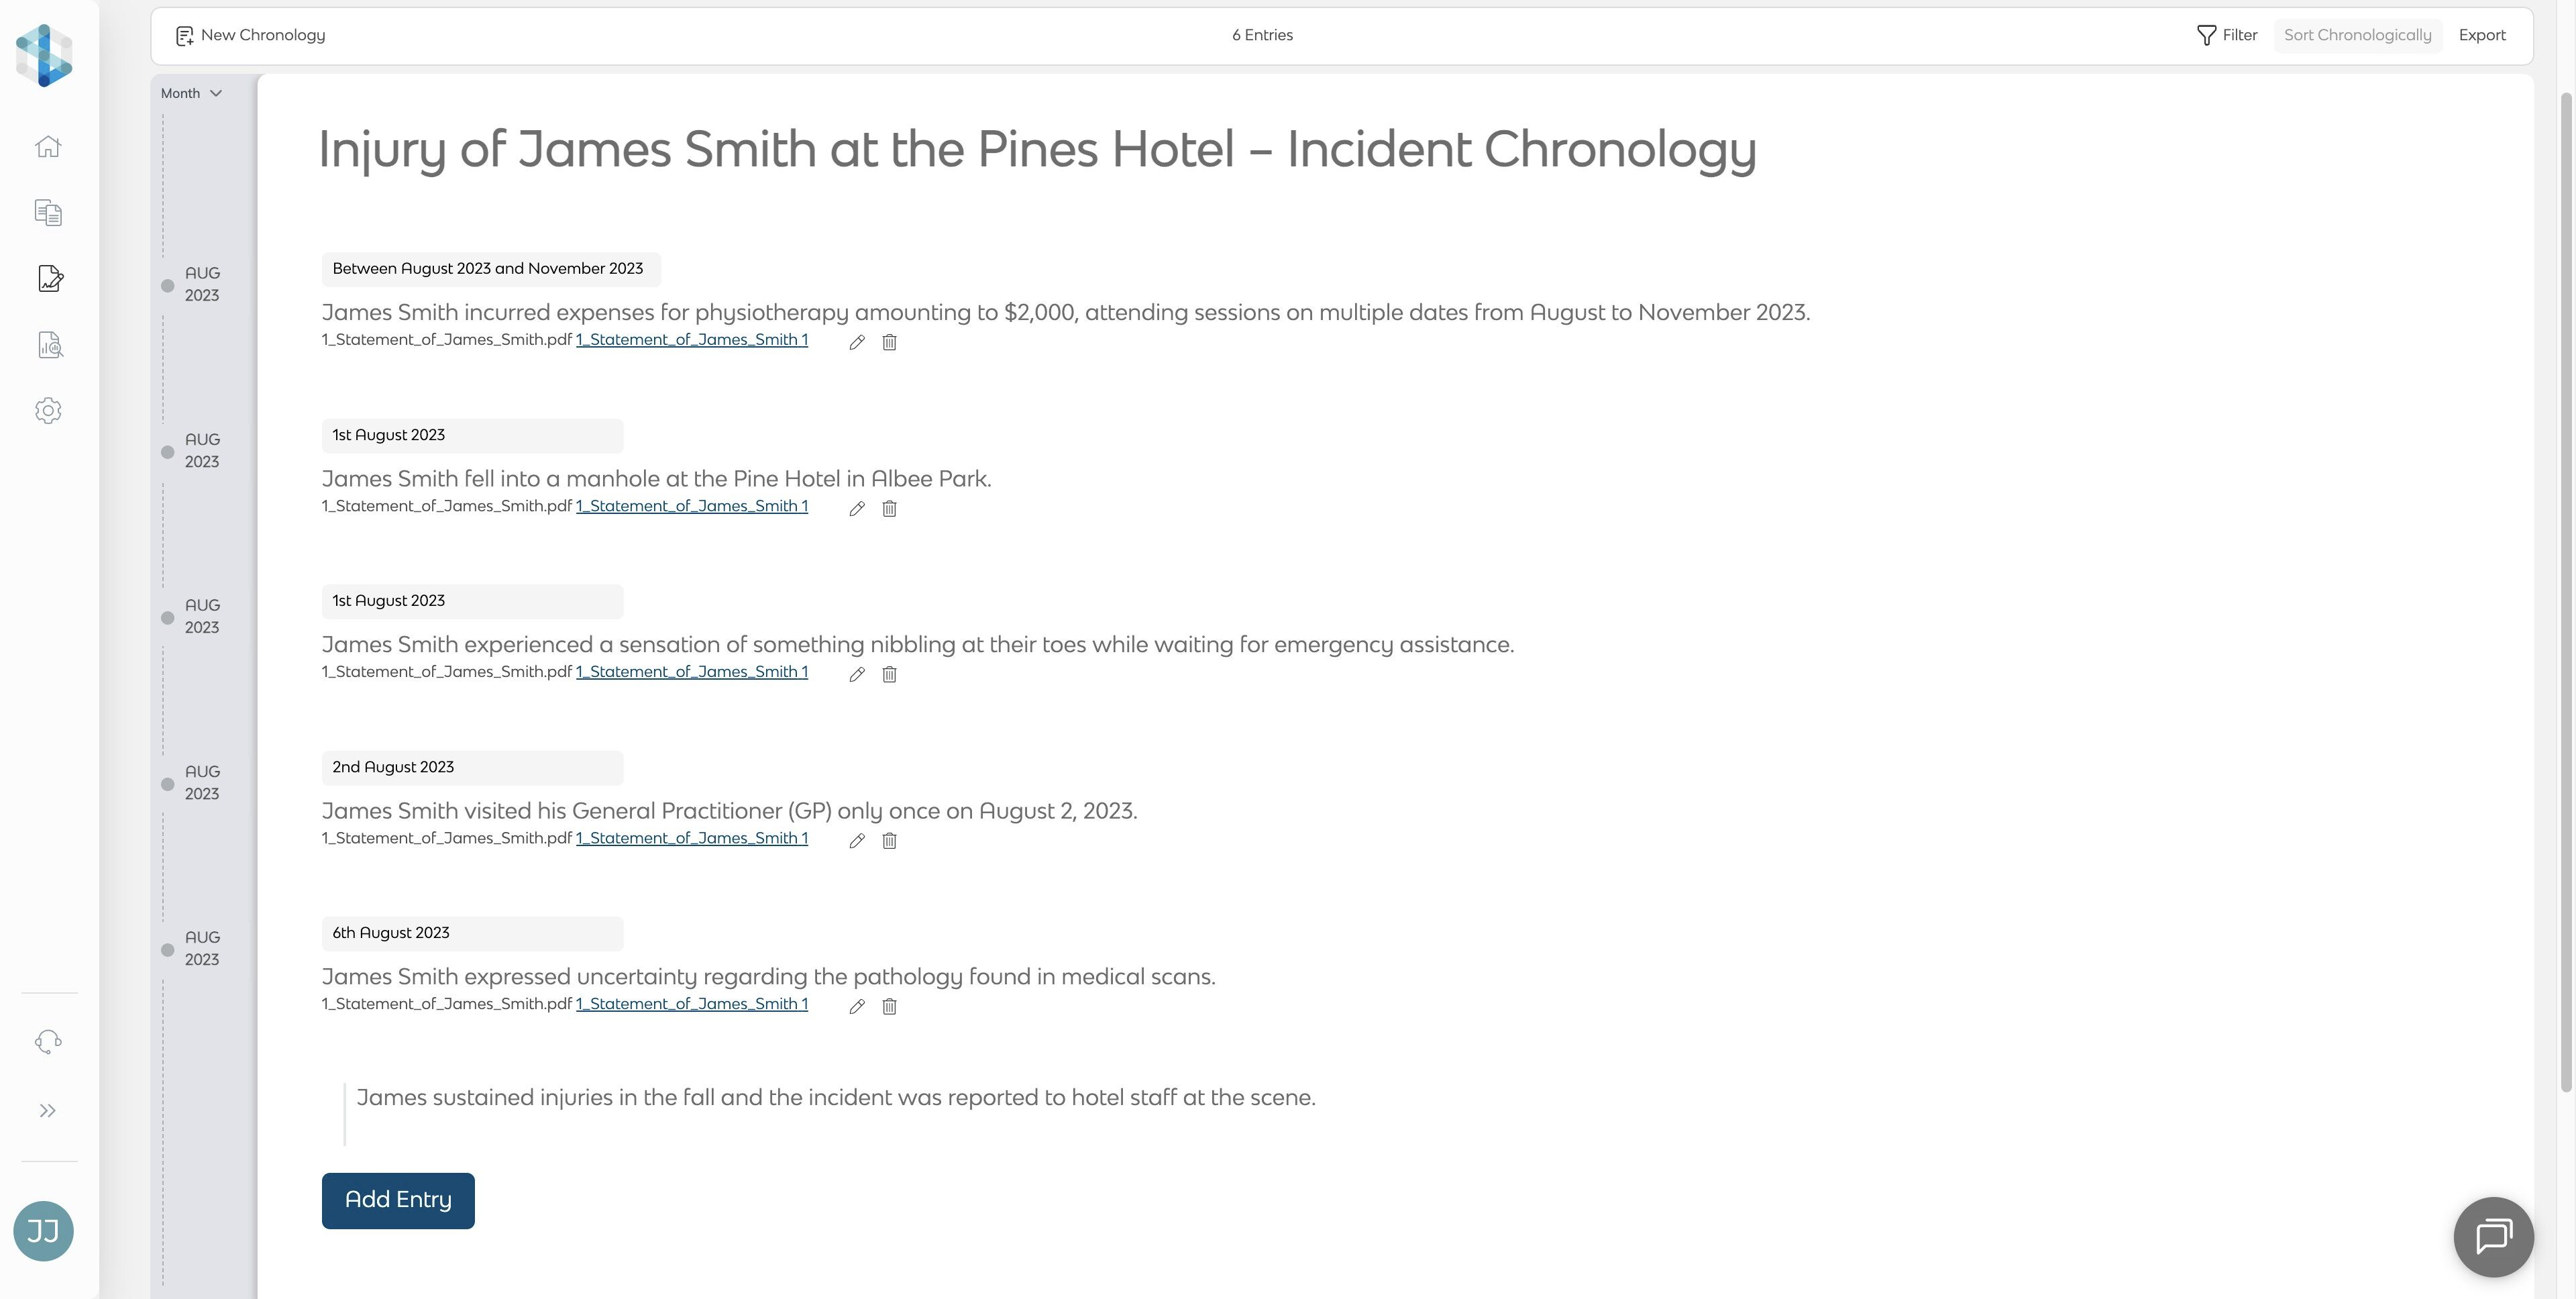
Task: Expand the sidebar with double chevron
Action: point(48,1111)
